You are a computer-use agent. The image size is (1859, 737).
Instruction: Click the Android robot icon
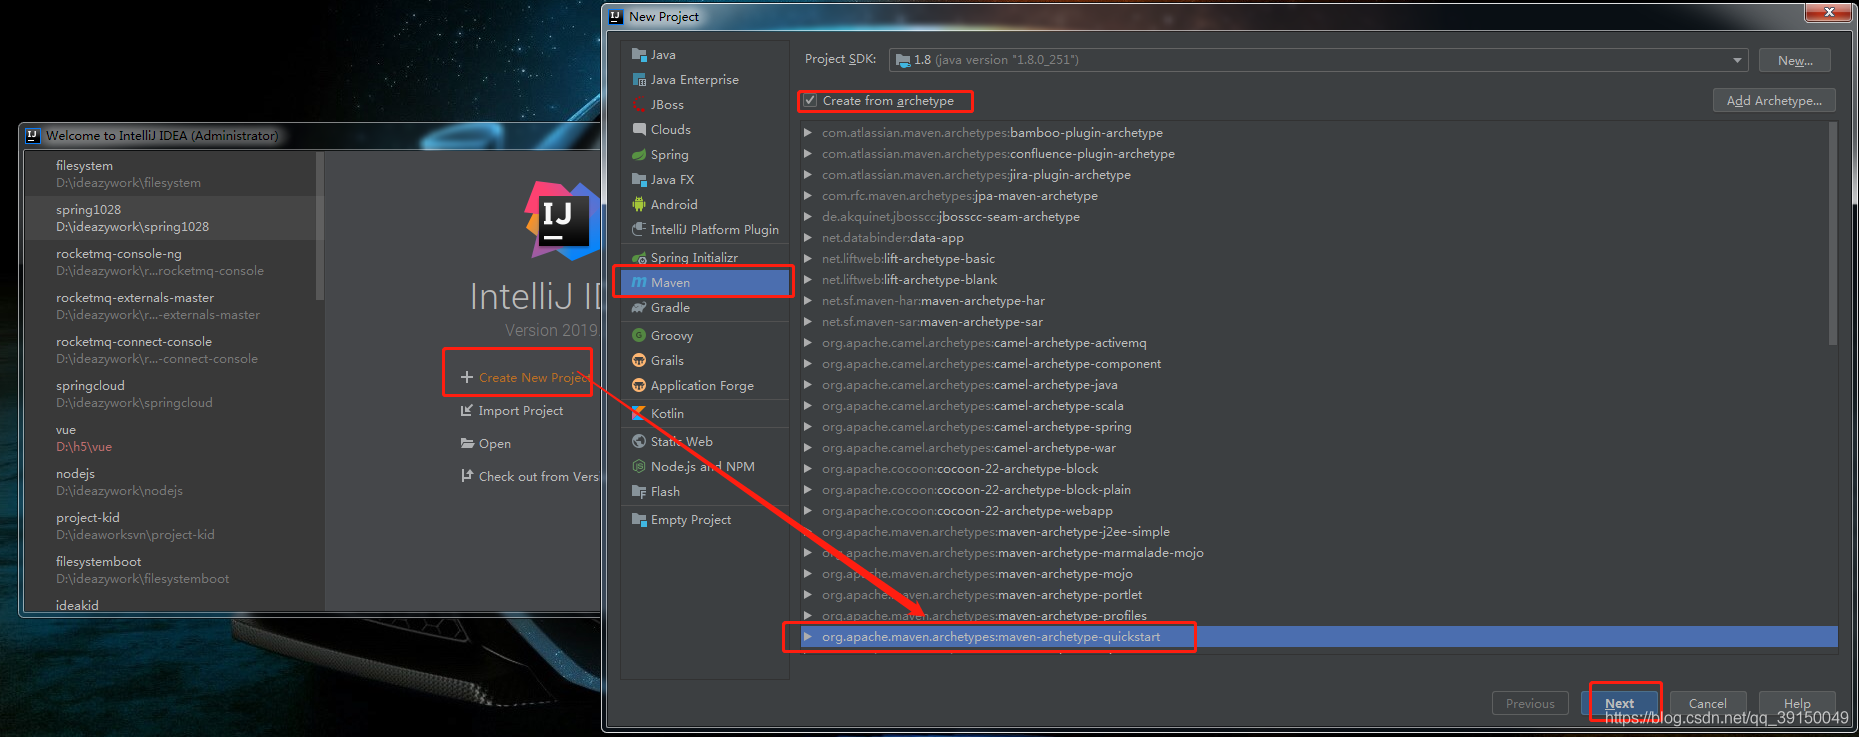[639, 205]
